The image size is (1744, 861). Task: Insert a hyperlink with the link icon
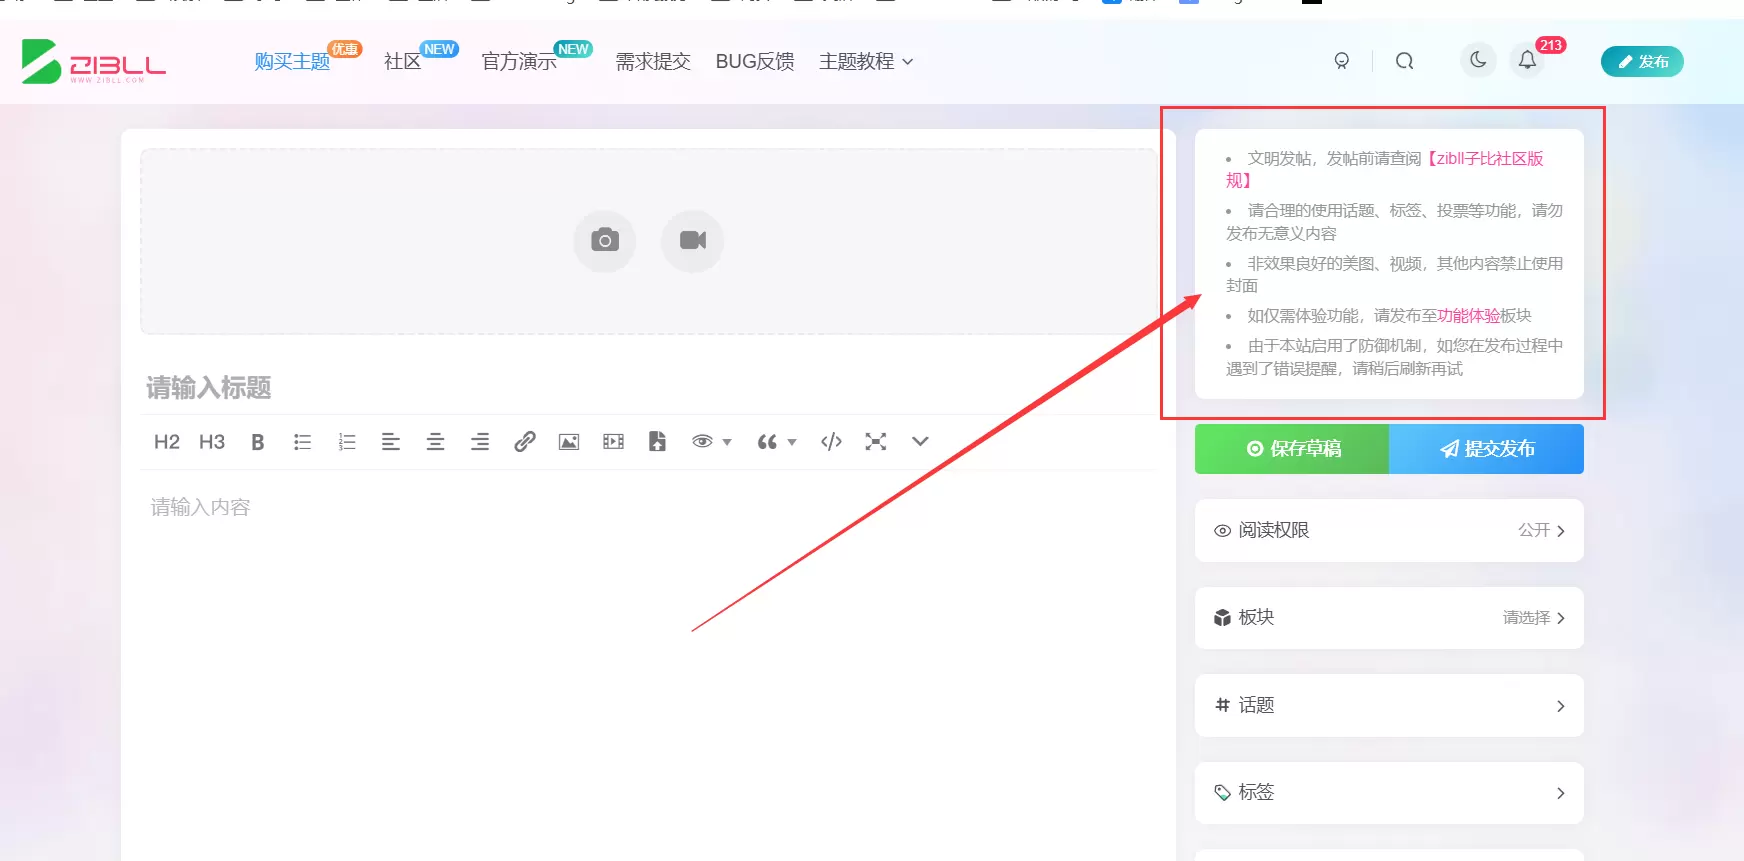[x=524, y=442]
